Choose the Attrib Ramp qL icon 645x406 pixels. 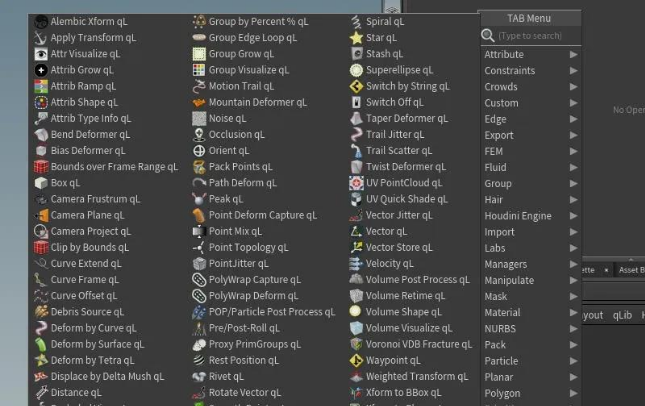(x=41, y=86)
